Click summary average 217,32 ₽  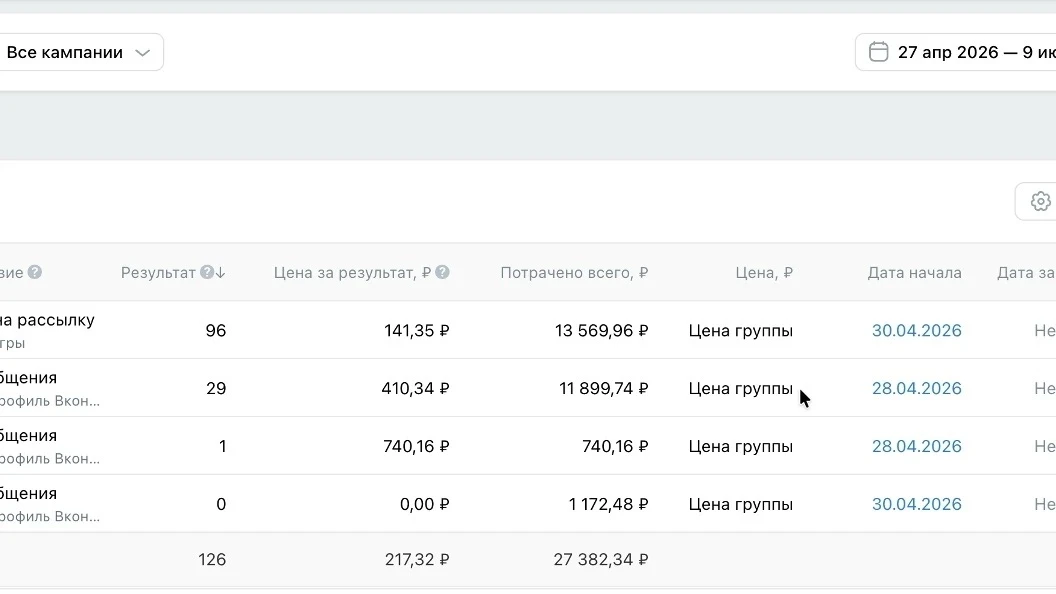tap(417, 560)
